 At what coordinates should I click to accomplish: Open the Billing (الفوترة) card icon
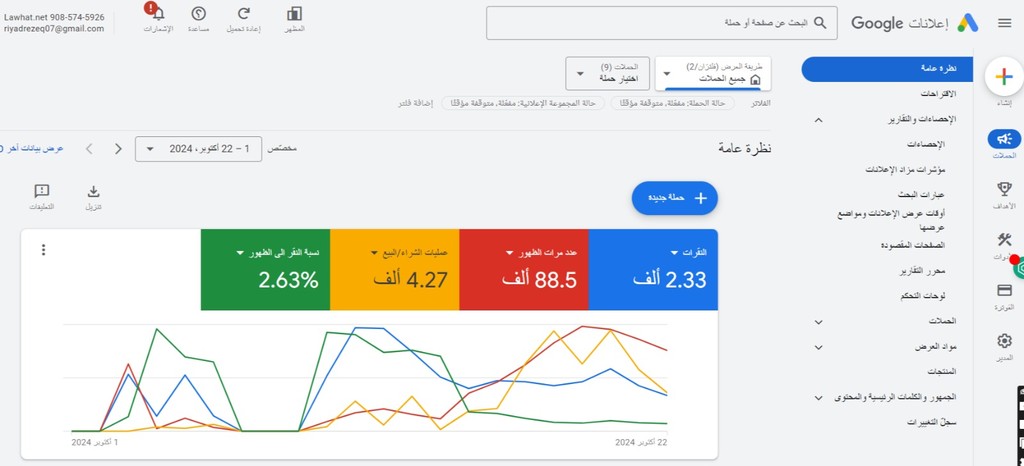click(1005, 290)
